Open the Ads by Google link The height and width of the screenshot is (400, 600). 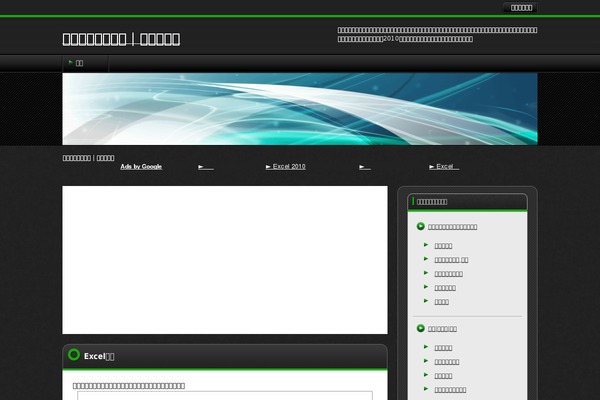(141, 167)
